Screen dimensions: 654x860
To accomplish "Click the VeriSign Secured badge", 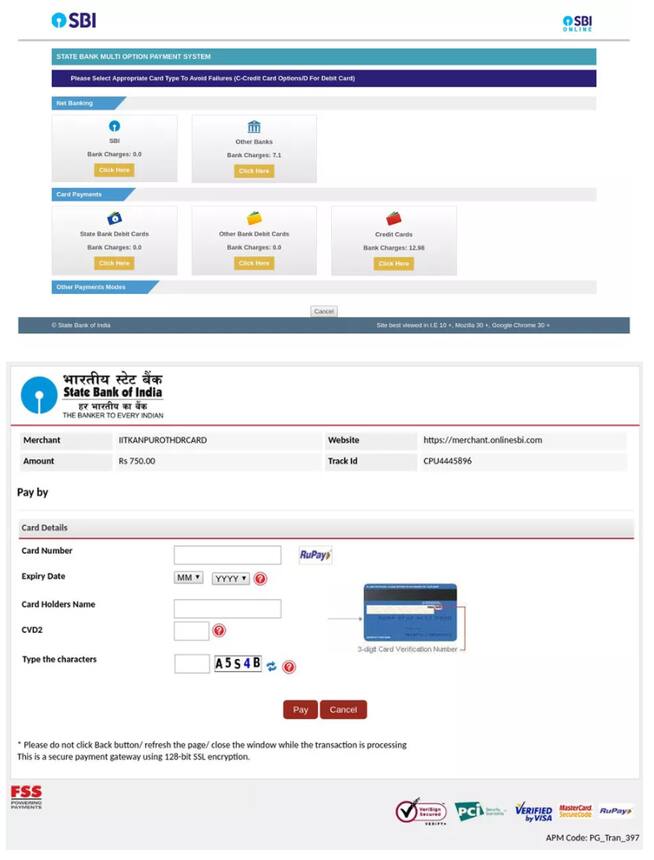I will tap(421, 811).
